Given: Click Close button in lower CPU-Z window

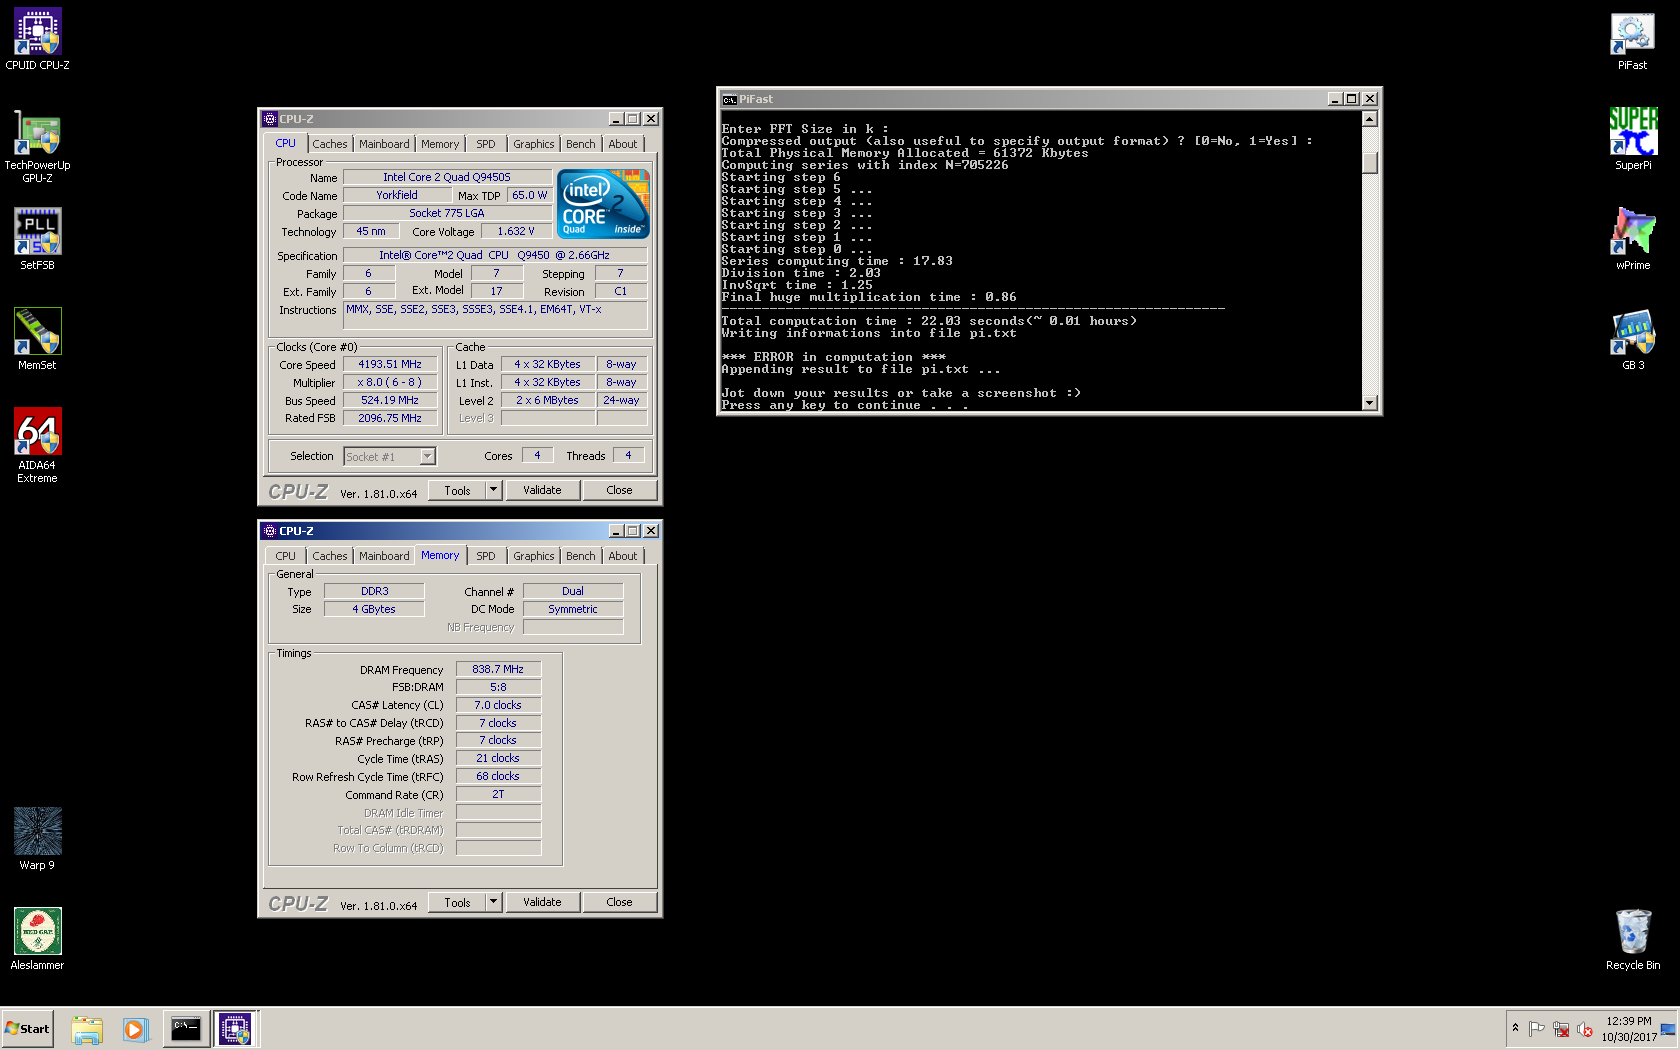Looking at the screenshot, I should click(619, 902).
